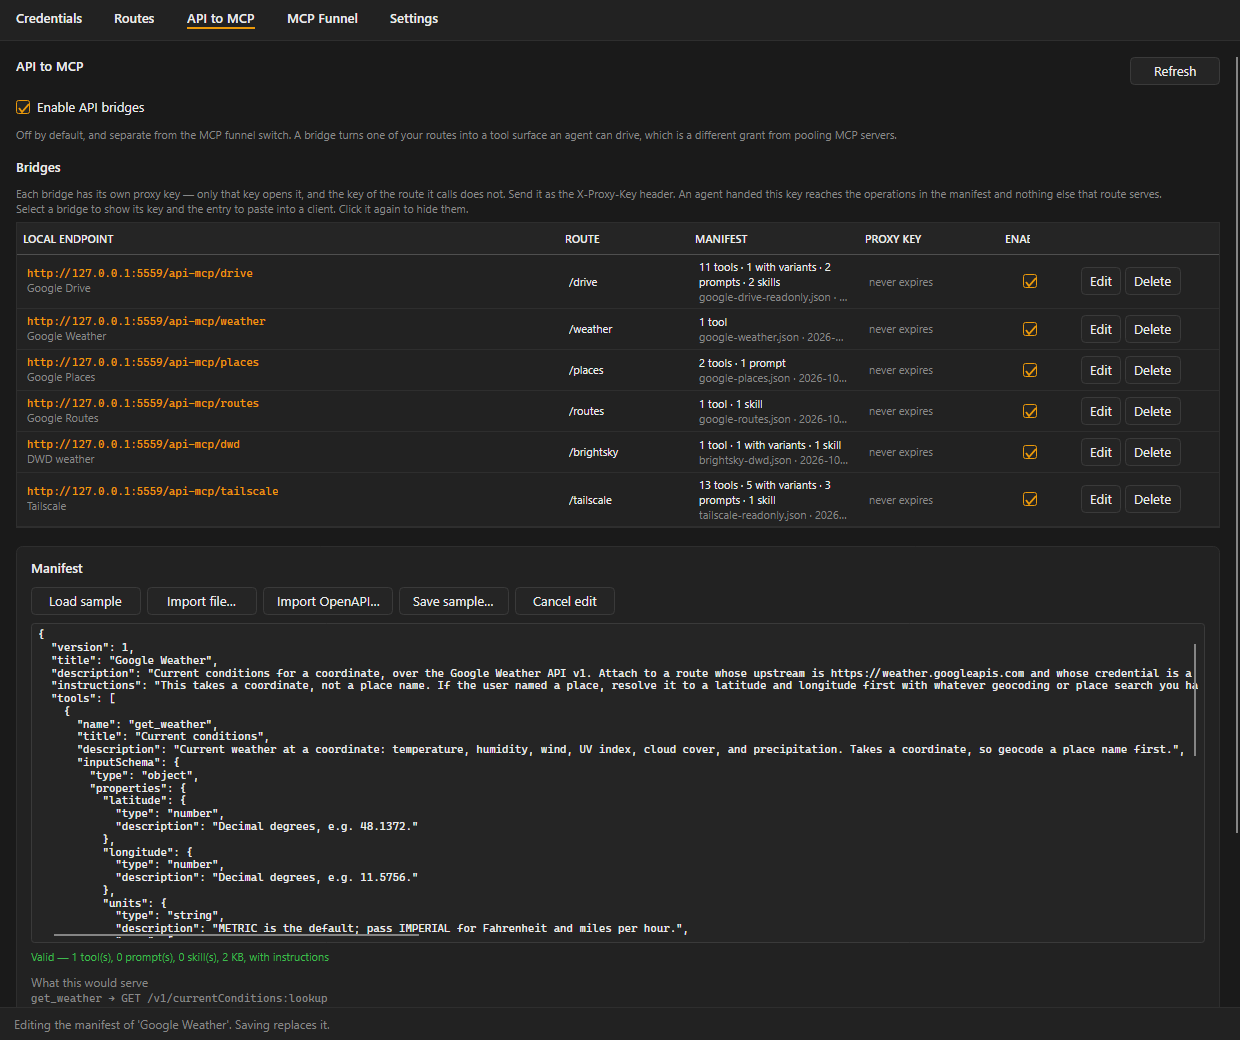
Task: Select the api-mcp/tailscale endpoint link
Action: point(153,491)
